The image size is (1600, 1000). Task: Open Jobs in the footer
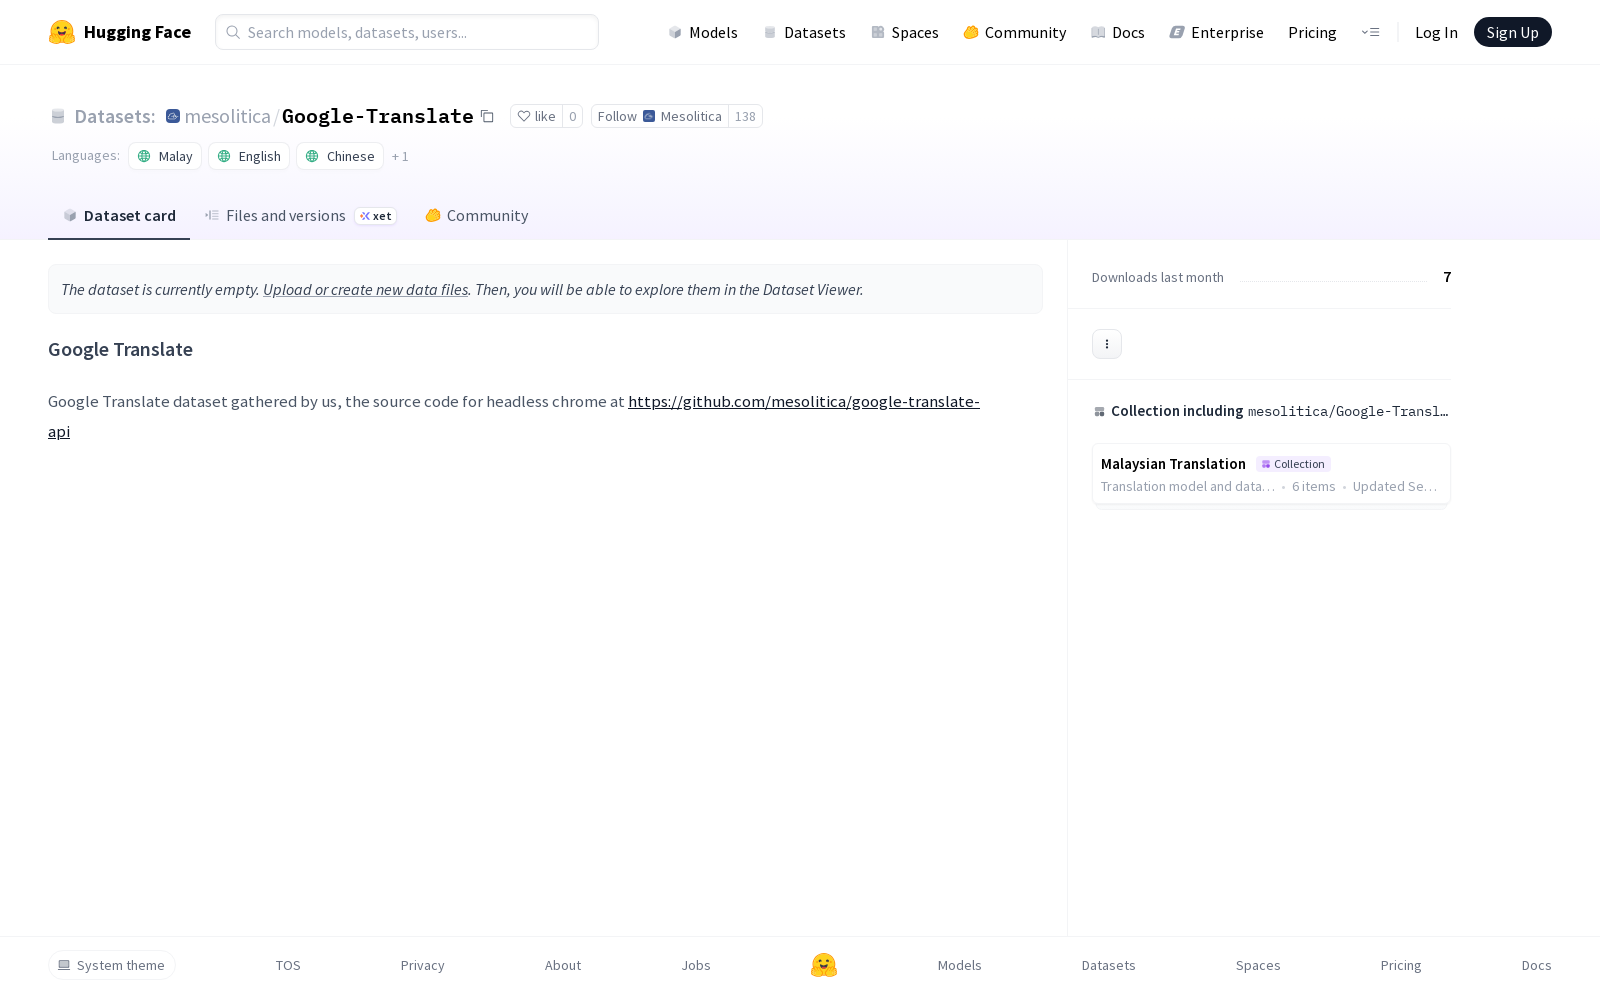[696, 965]
